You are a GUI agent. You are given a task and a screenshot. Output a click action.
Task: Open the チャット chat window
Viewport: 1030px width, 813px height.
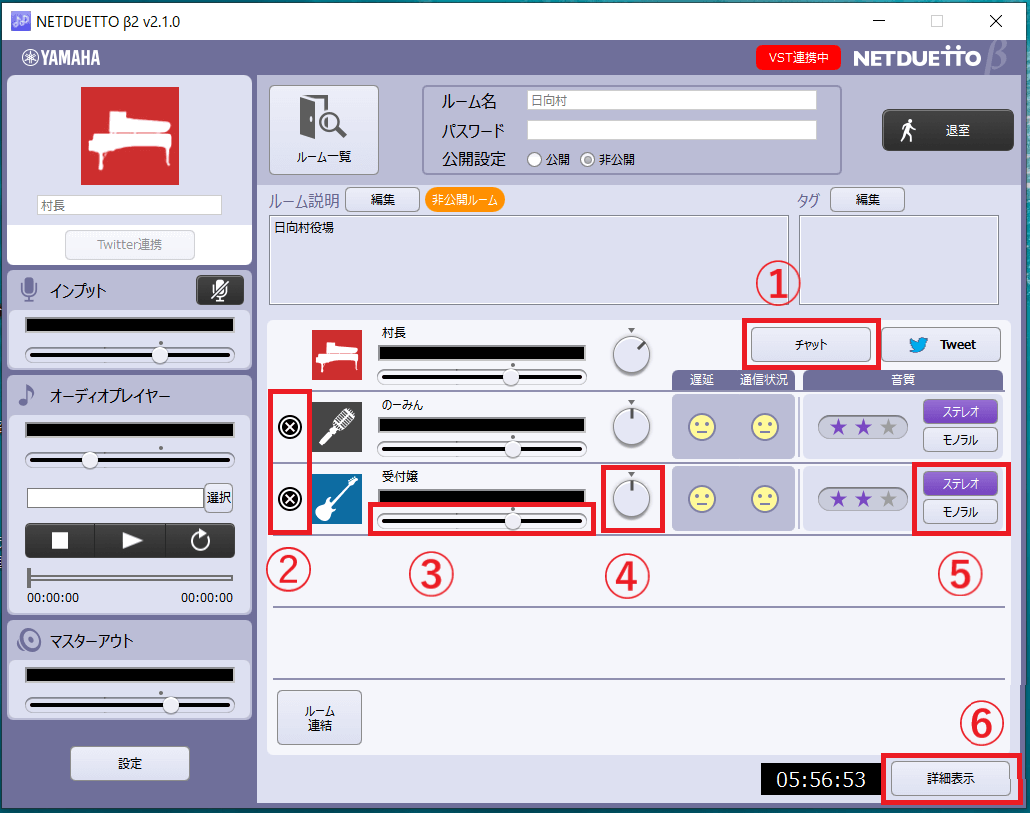tap(811, 345)
